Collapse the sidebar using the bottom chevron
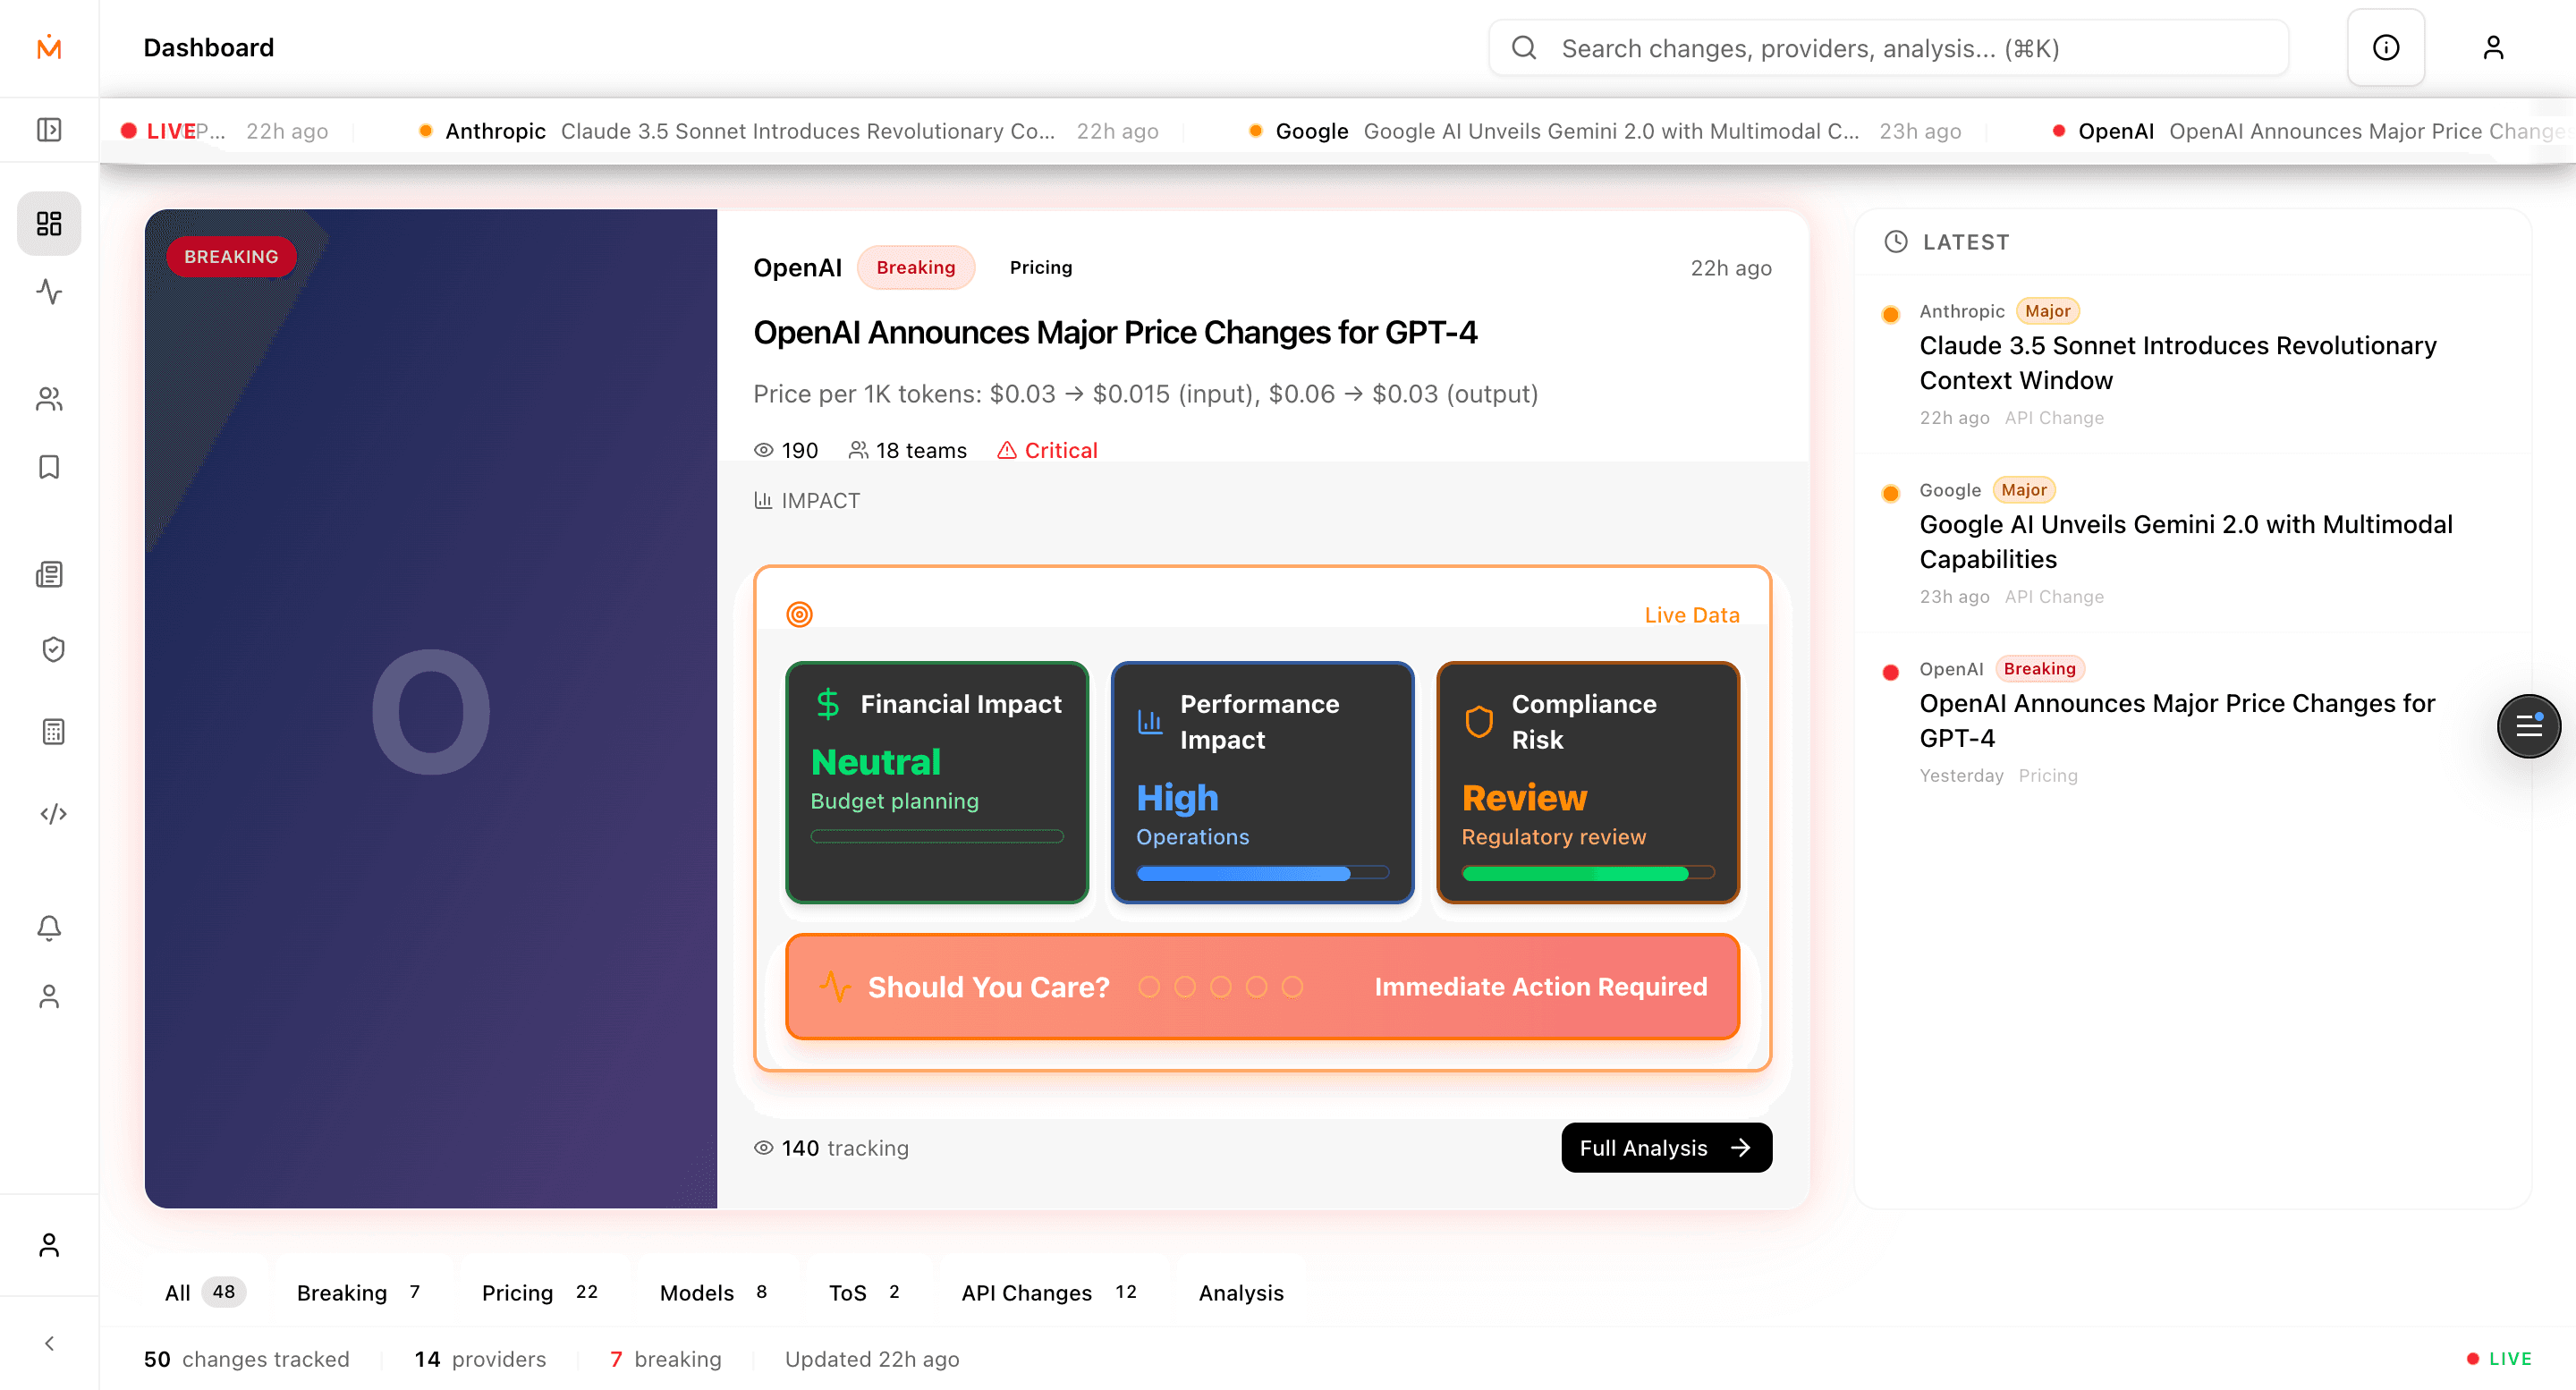This screenshot has height=1390, width=2576. coord(49,1343)
